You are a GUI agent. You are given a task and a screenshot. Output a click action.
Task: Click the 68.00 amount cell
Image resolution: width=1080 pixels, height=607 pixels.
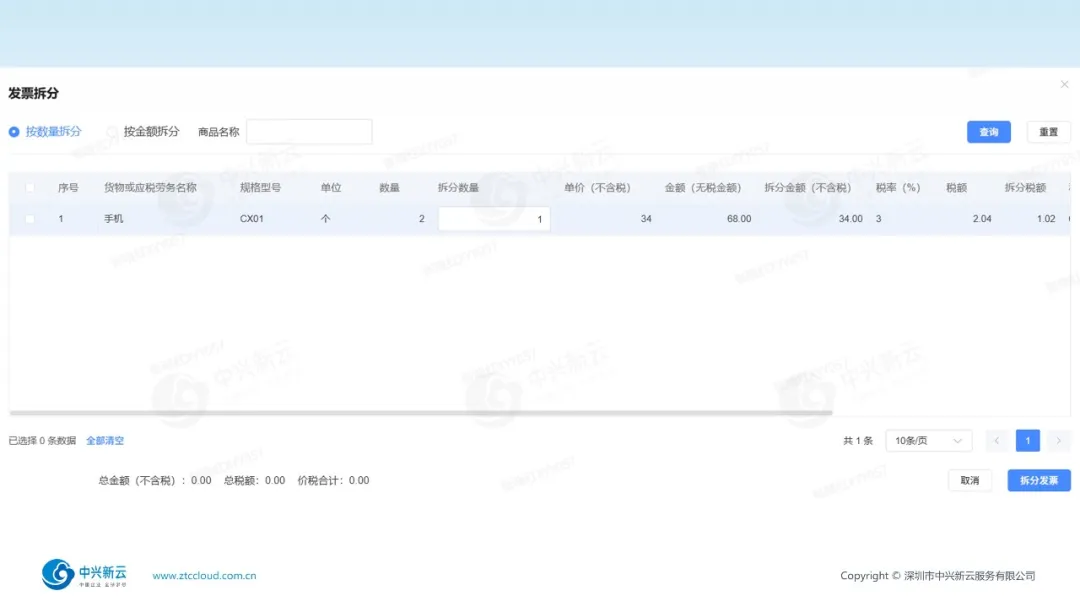click(739, 218)
